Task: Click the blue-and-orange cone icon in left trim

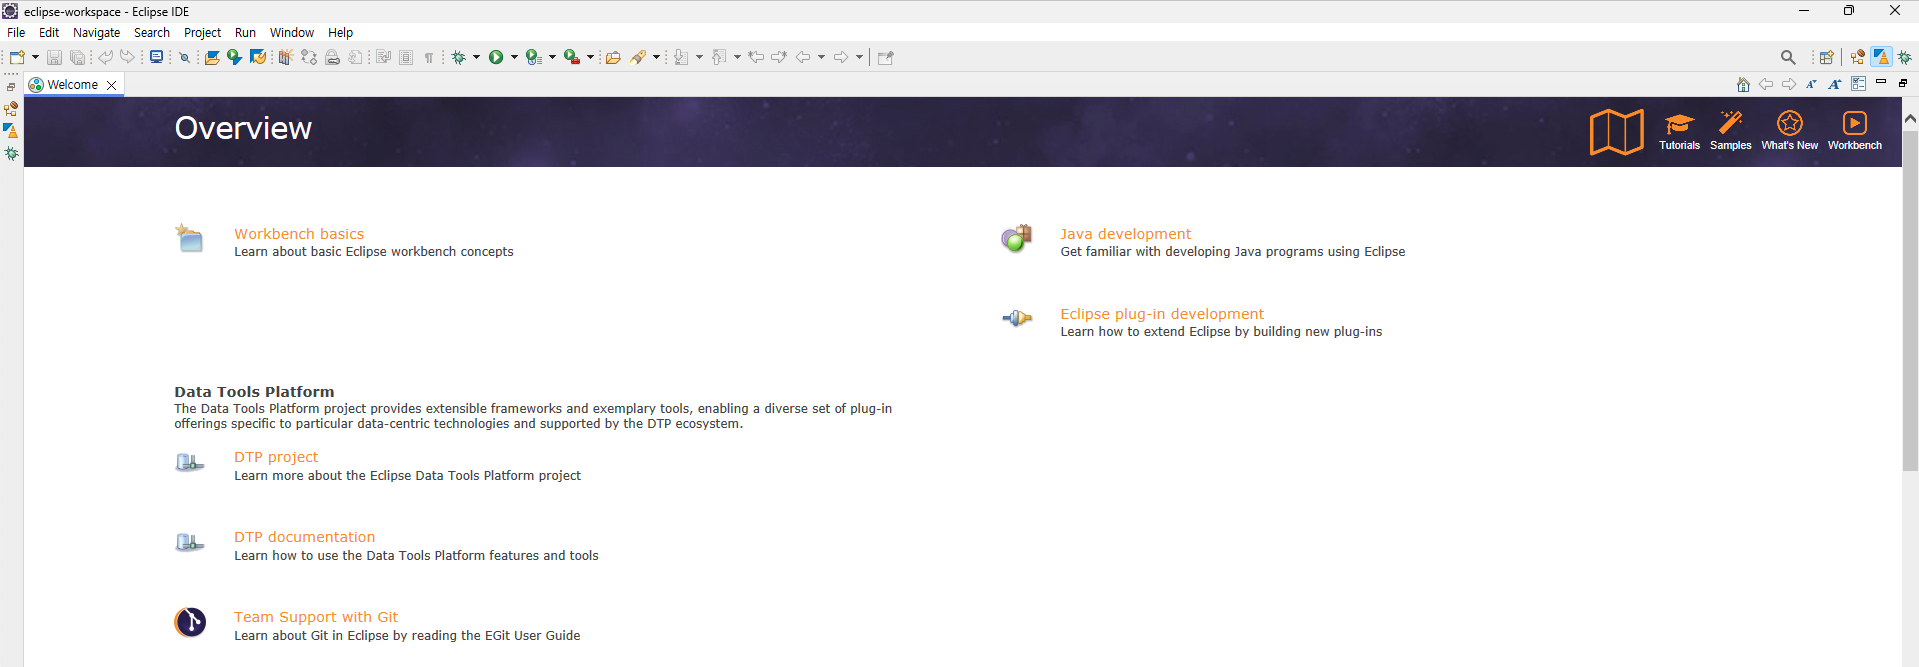Action: (x=11, y=130)
